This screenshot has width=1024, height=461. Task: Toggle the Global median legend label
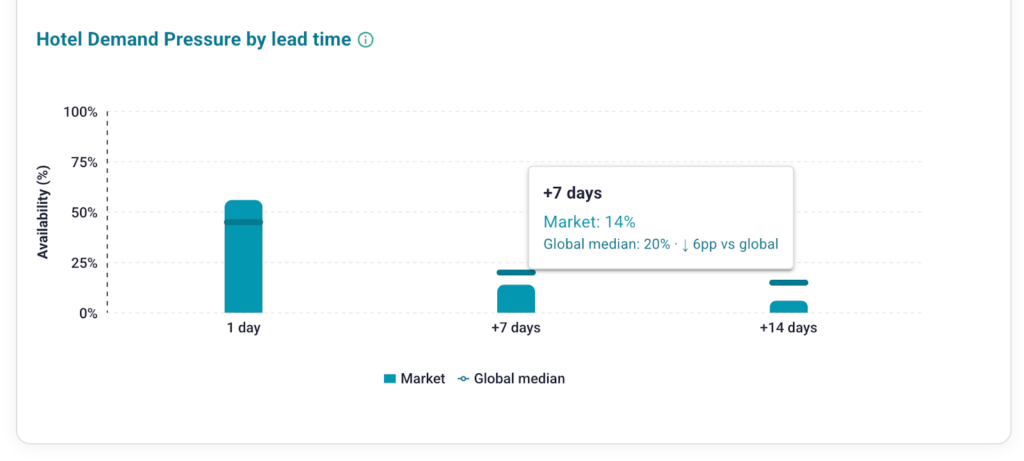pyautogui.click(x=519, y=379)
